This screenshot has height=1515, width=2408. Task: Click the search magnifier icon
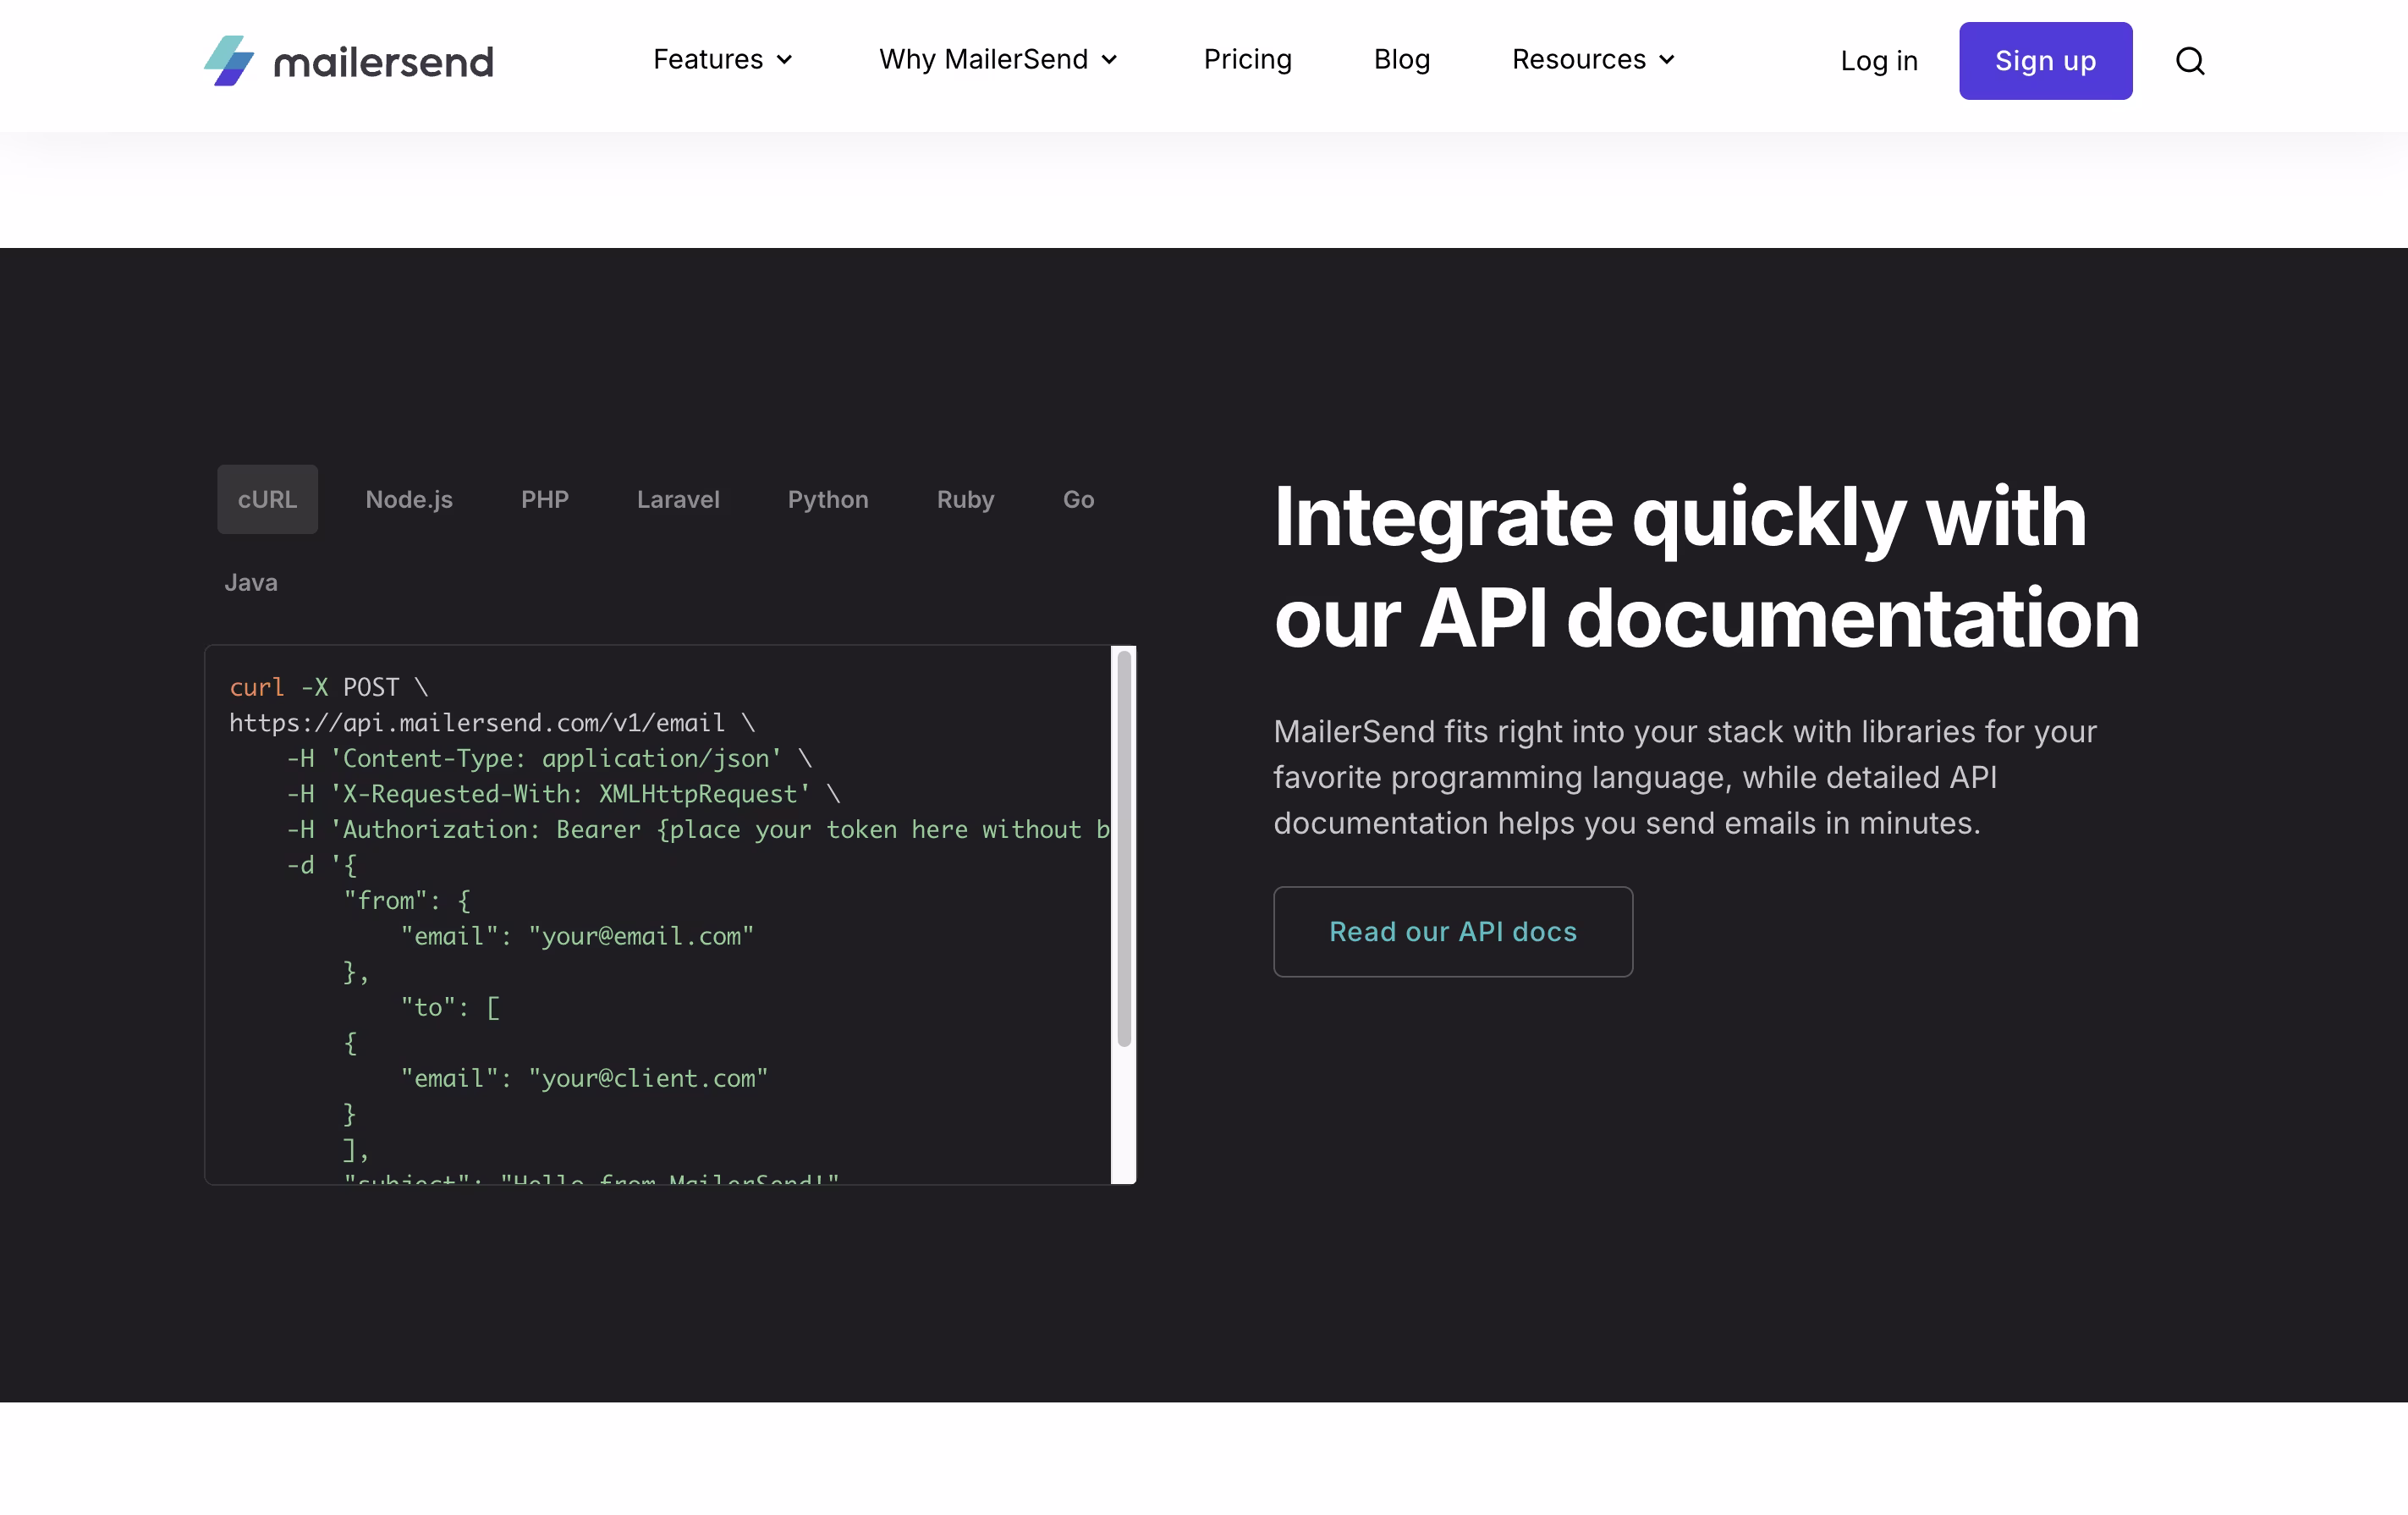click(2189, 61)
